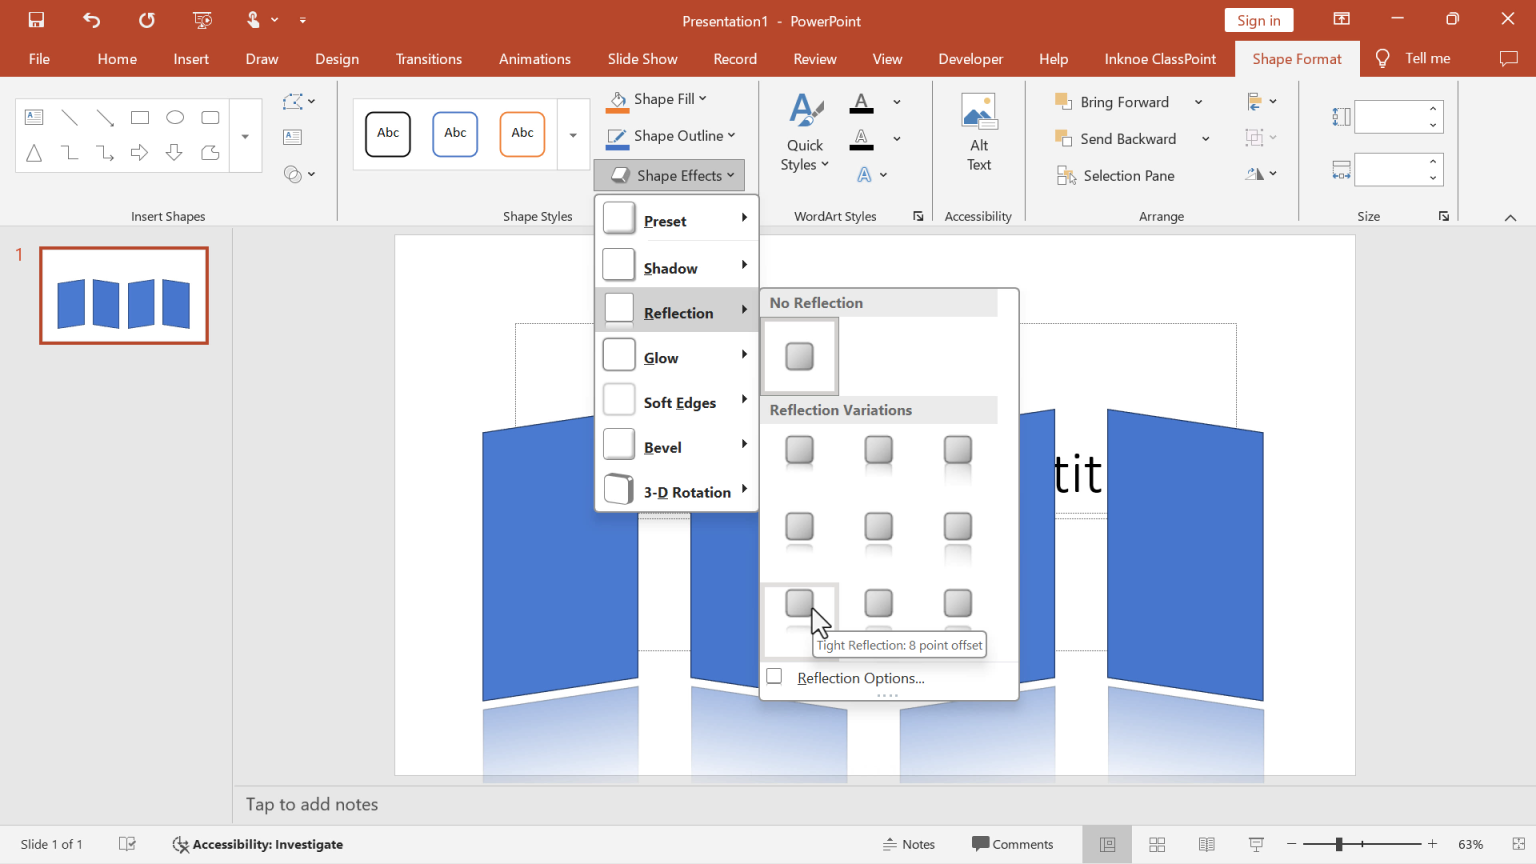Viewport: 1536px width, 864px height.
Task: Click the Sign in button
Action: [x=1258, y=19]
